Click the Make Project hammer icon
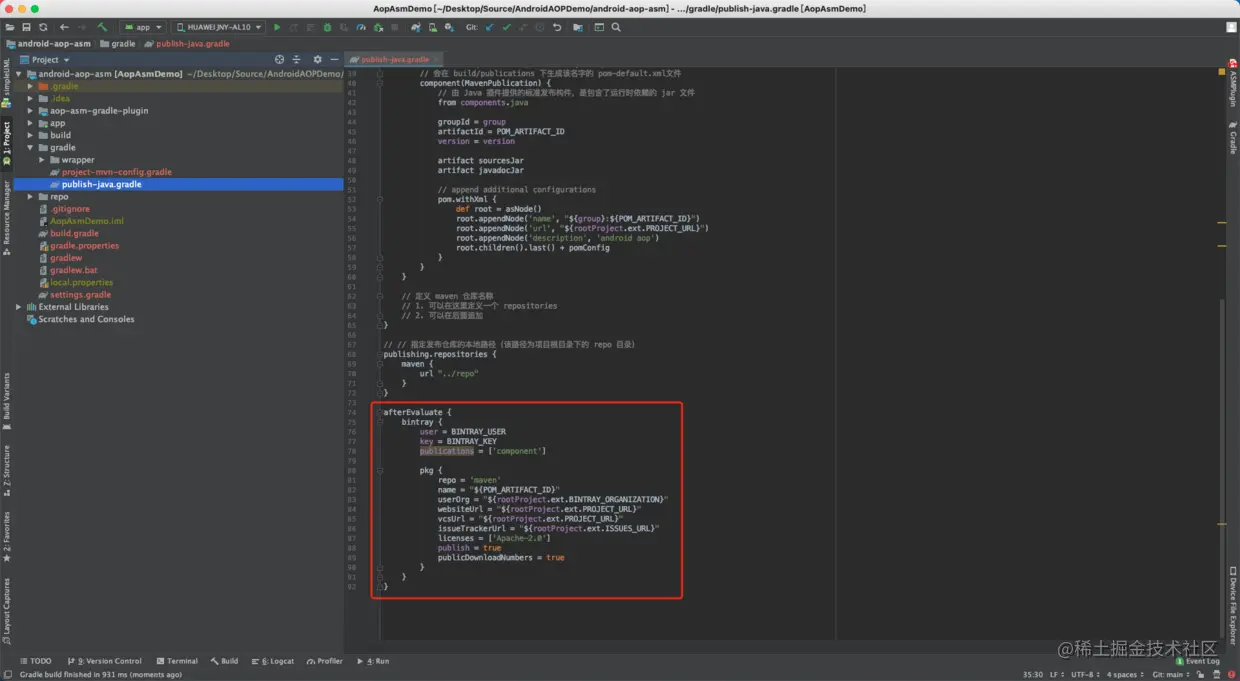The height and width of the screenshot is (681, 1240). (102, 27)
